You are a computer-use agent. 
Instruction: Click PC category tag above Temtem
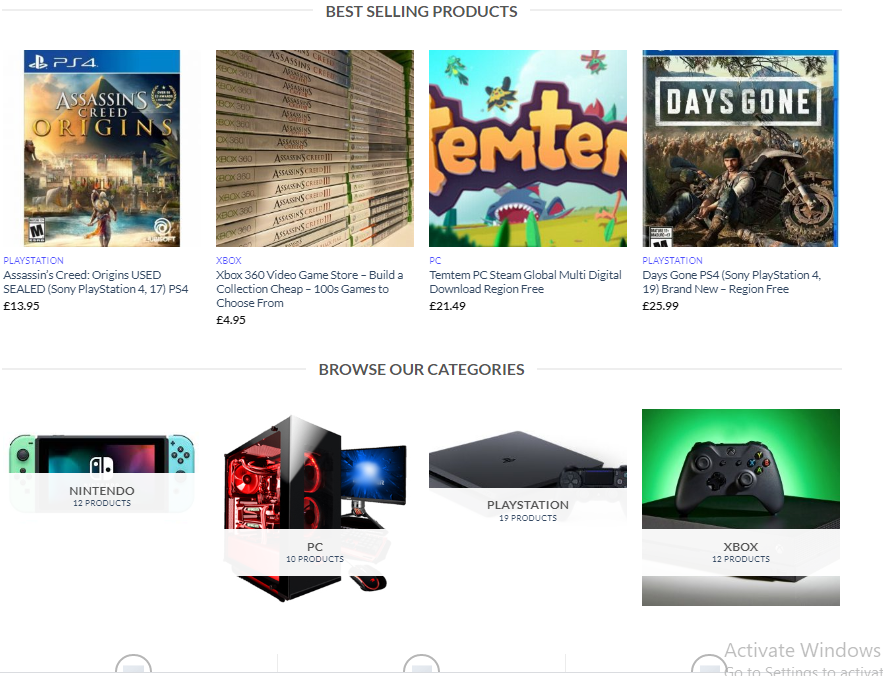pyautogui.click(x=435, y=260)
